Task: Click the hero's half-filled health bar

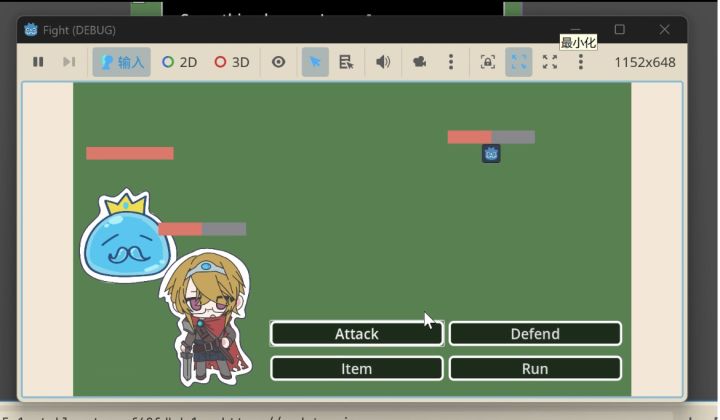Action: click(x=202, y=229)
